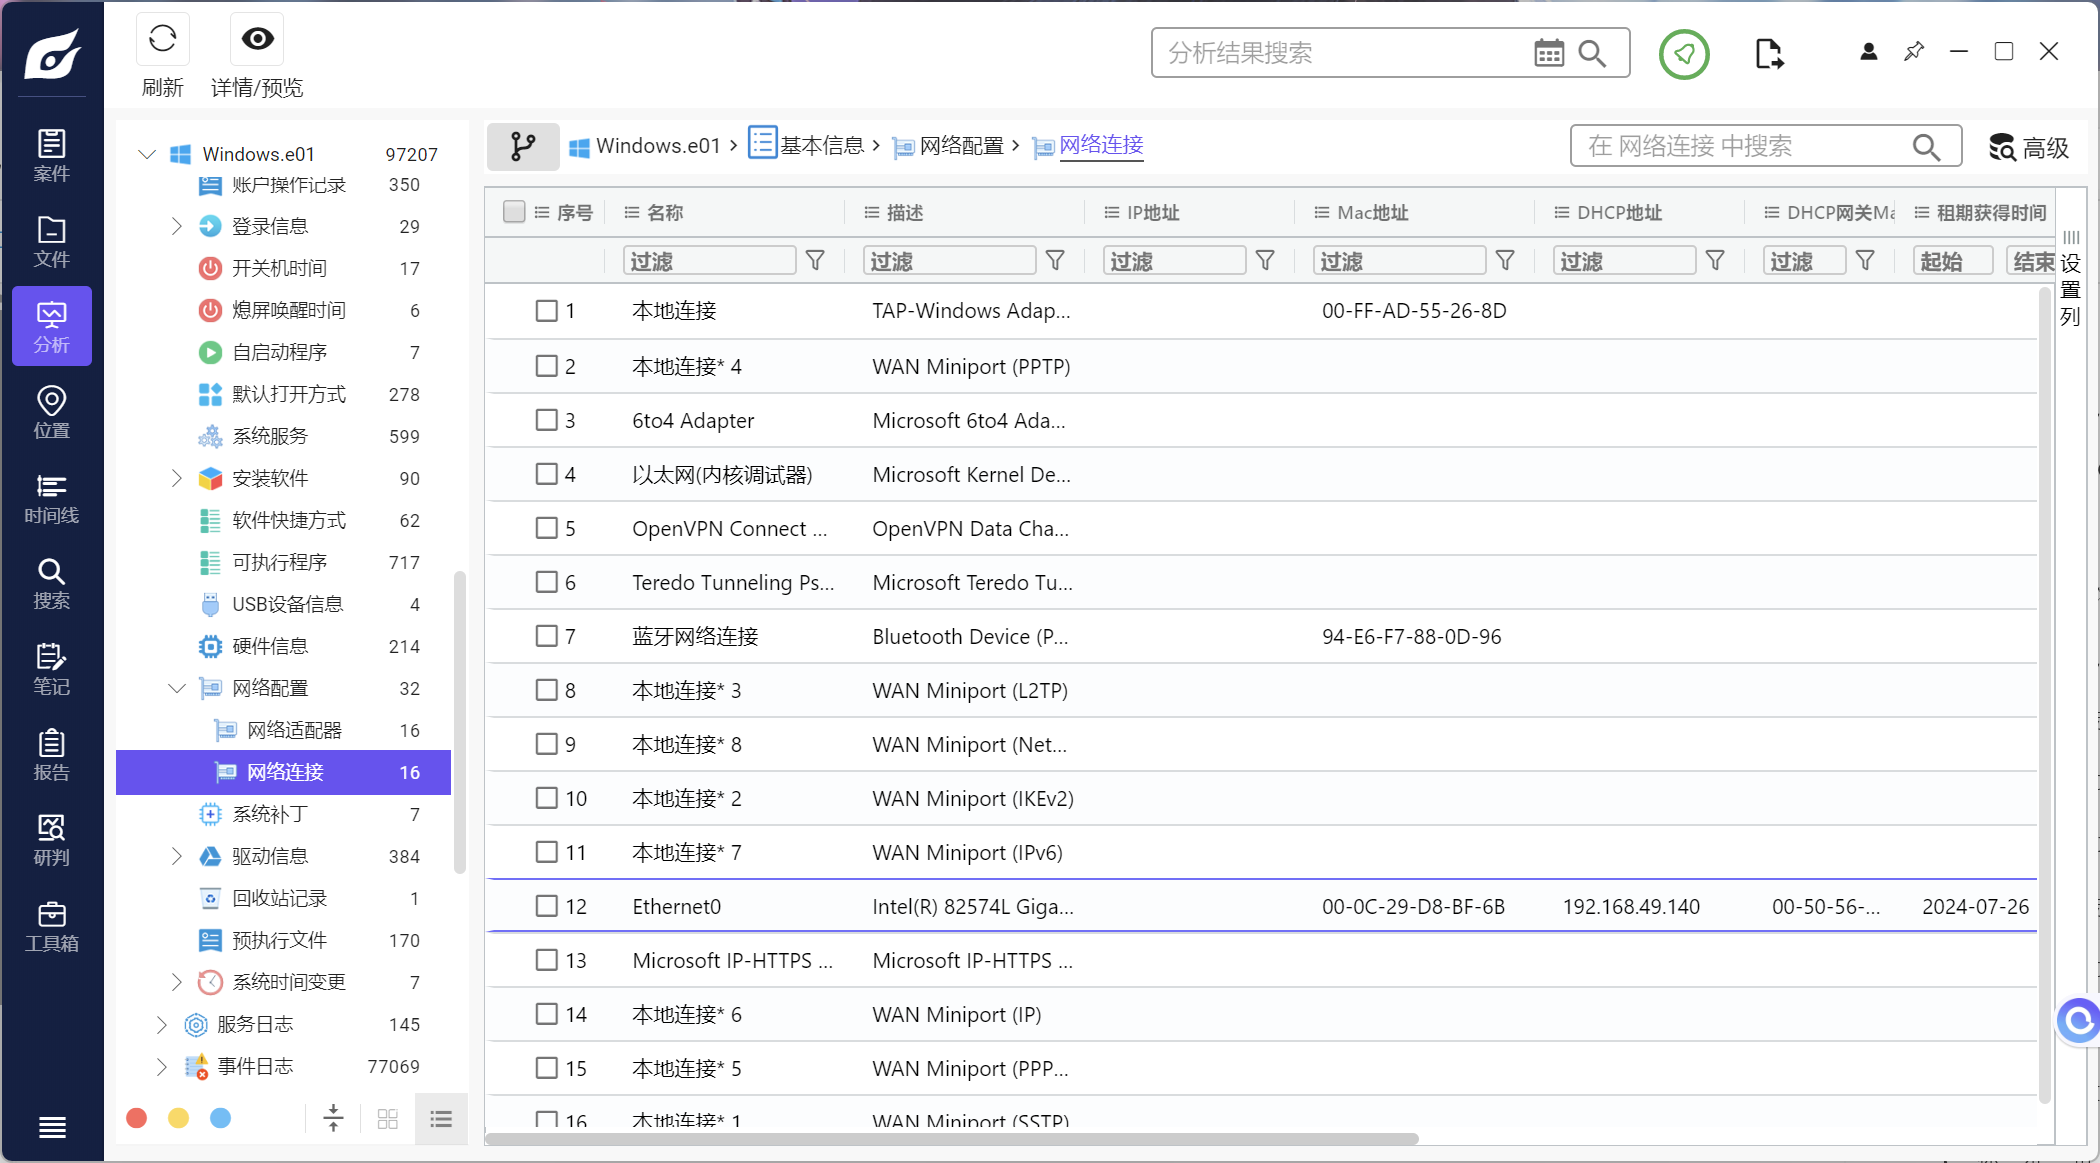Screen dimensions: 2100x1163
Task: Open the 工具箱 sidebar section
Action: coord(52,927)
